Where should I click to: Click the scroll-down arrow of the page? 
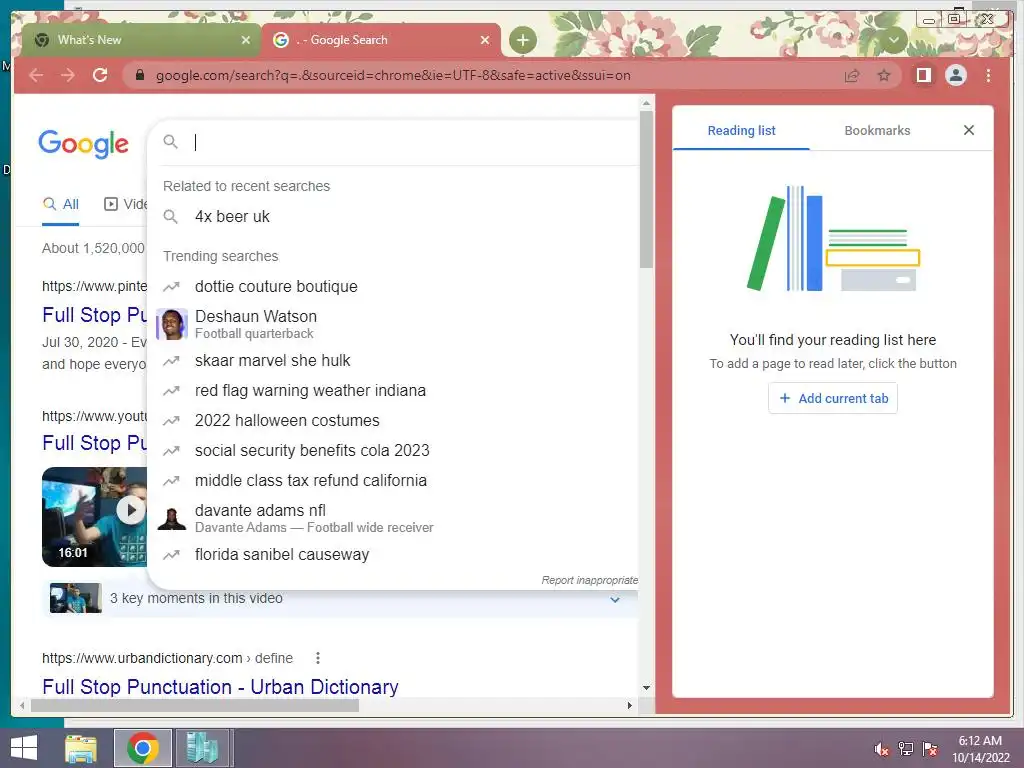pos(646,688)
